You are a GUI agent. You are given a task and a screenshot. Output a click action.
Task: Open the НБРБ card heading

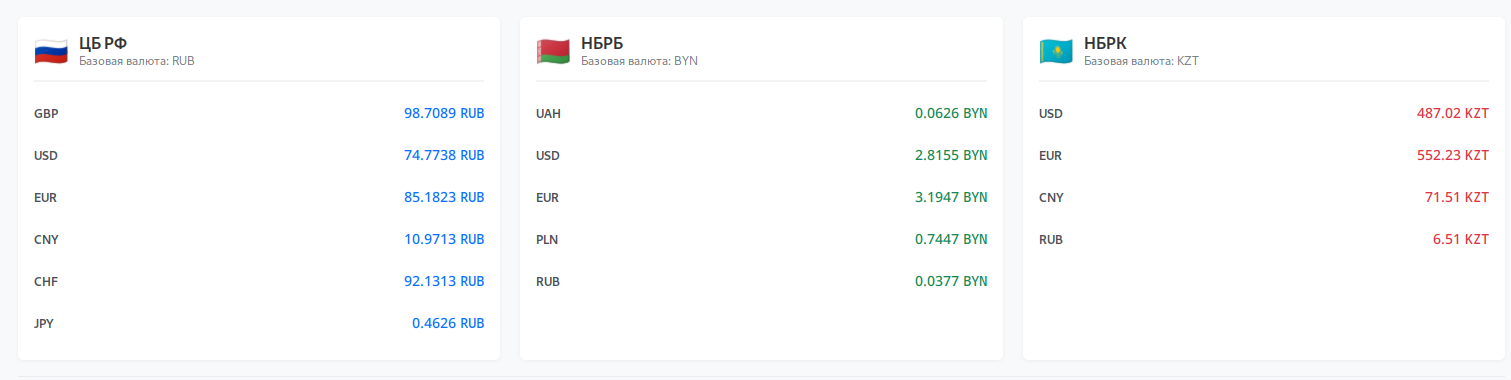coord(602,43)
